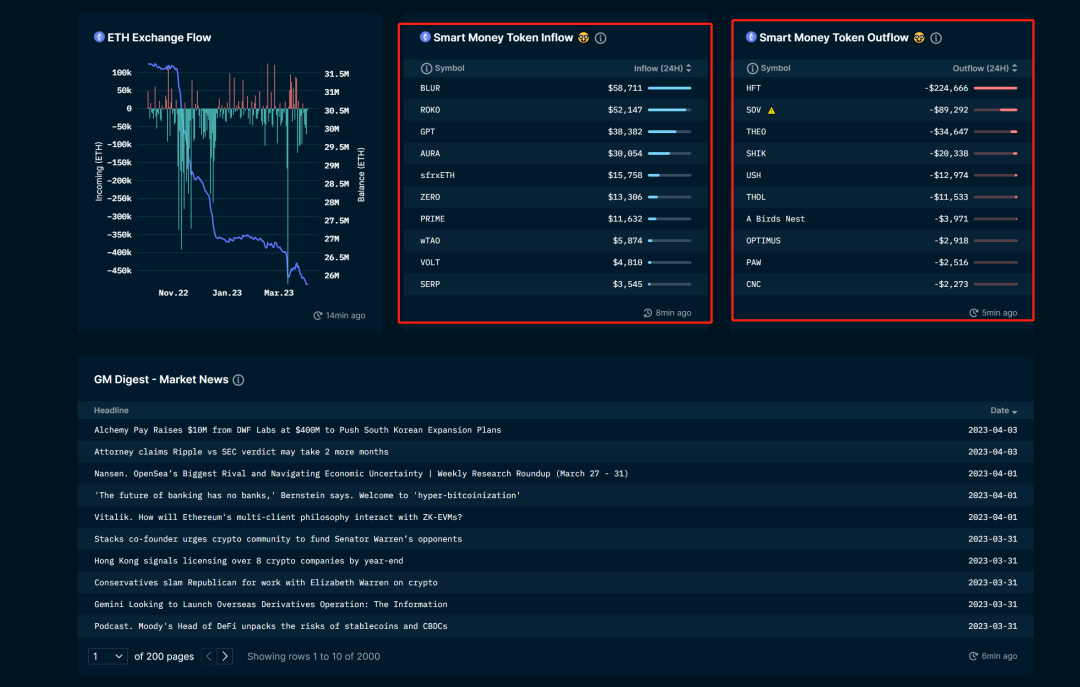Open info tooltip next to Smart Money Token Inflow title
The image size is (1080, 687).
(601, 38)
